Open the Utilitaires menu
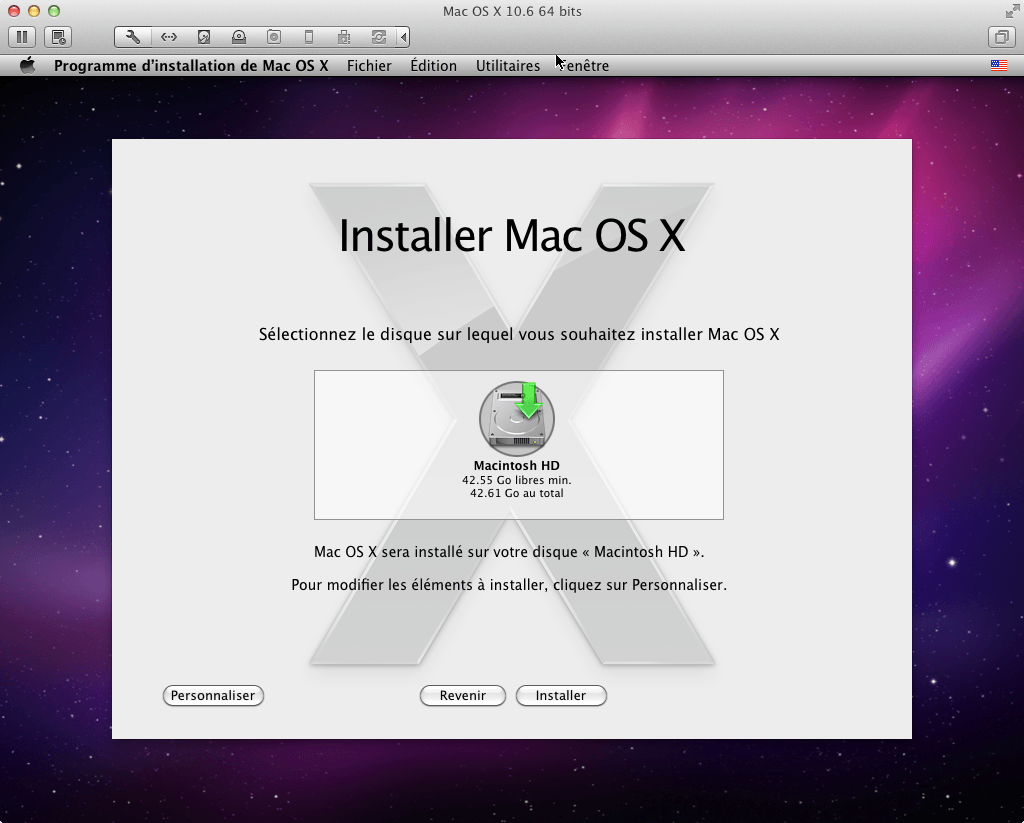 click(507, 66)
